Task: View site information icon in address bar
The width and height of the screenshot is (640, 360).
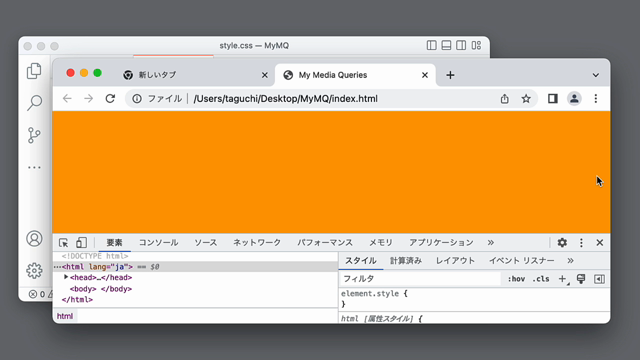Action: (137, 98)
